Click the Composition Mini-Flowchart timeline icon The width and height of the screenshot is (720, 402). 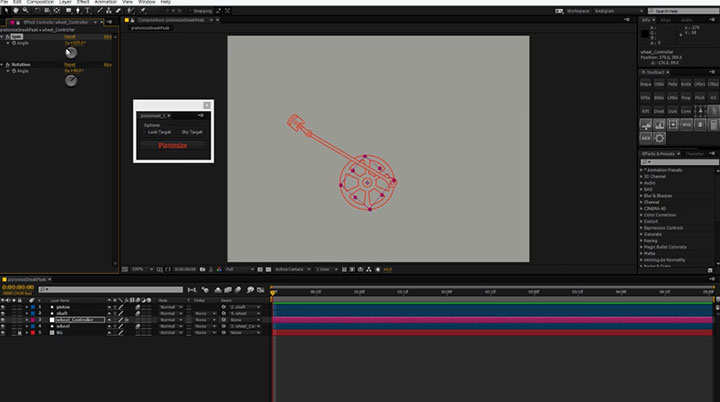pyautogui.click(x=192, y=290)
